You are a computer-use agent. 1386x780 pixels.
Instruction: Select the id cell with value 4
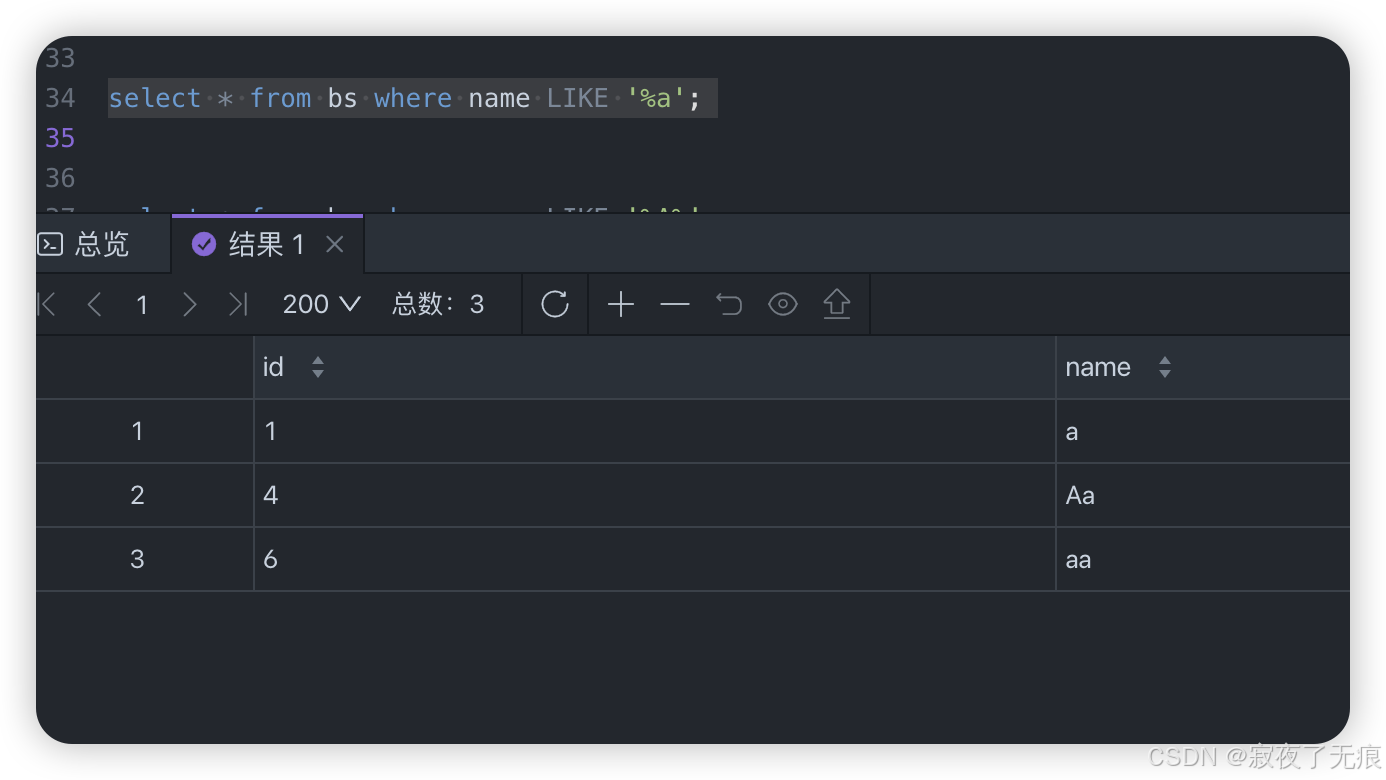tap(655, 495)
